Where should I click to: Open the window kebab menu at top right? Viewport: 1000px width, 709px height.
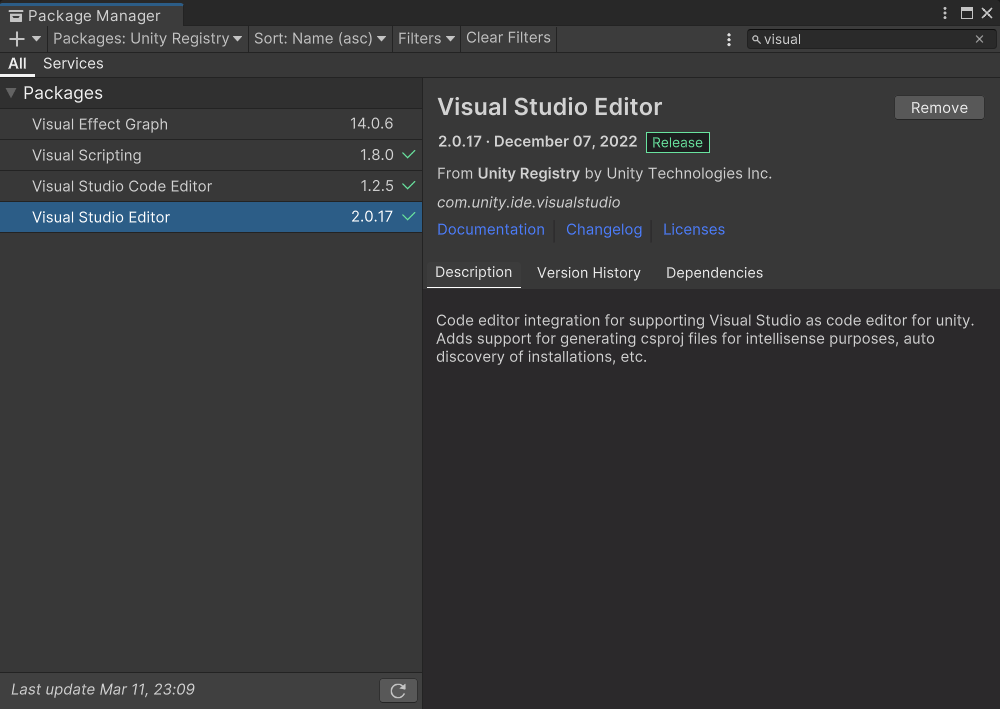point(945,13)
